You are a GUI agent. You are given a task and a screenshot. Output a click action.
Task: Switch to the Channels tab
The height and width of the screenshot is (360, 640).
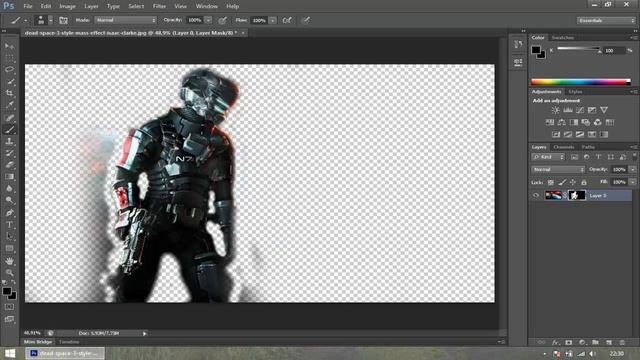click(564, 147)
